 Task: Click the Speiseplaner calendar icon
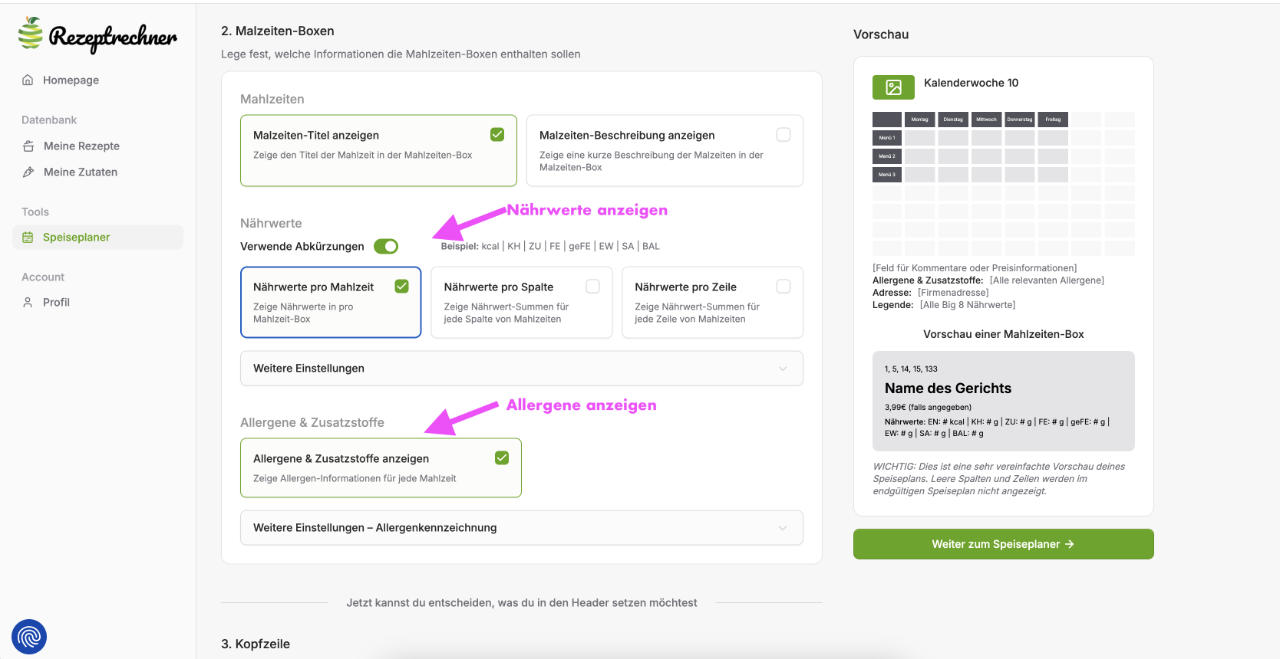(x=28, y=238)
